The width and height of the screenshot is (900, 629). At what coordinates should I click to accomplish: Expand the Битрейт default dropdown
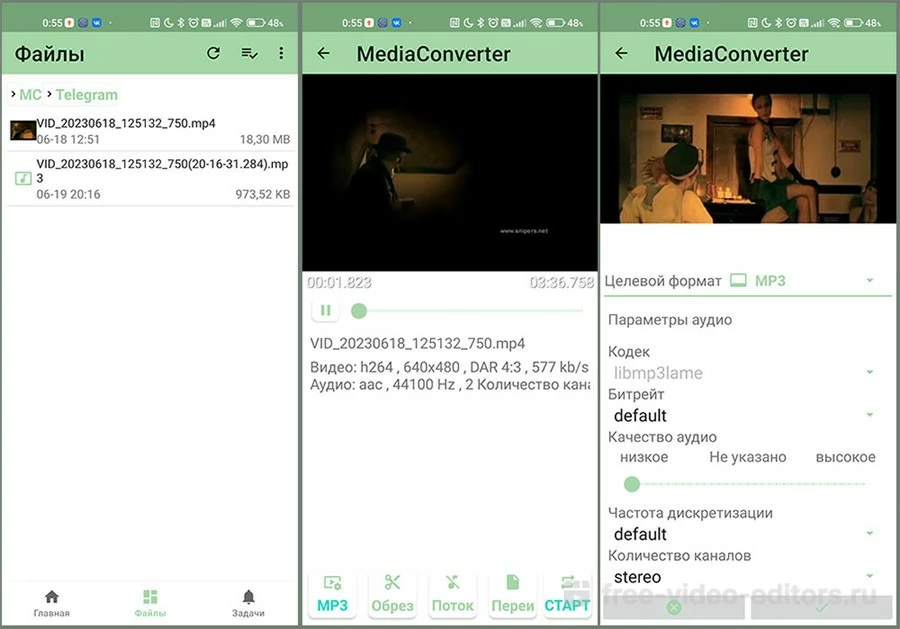[x=743, y=416]
